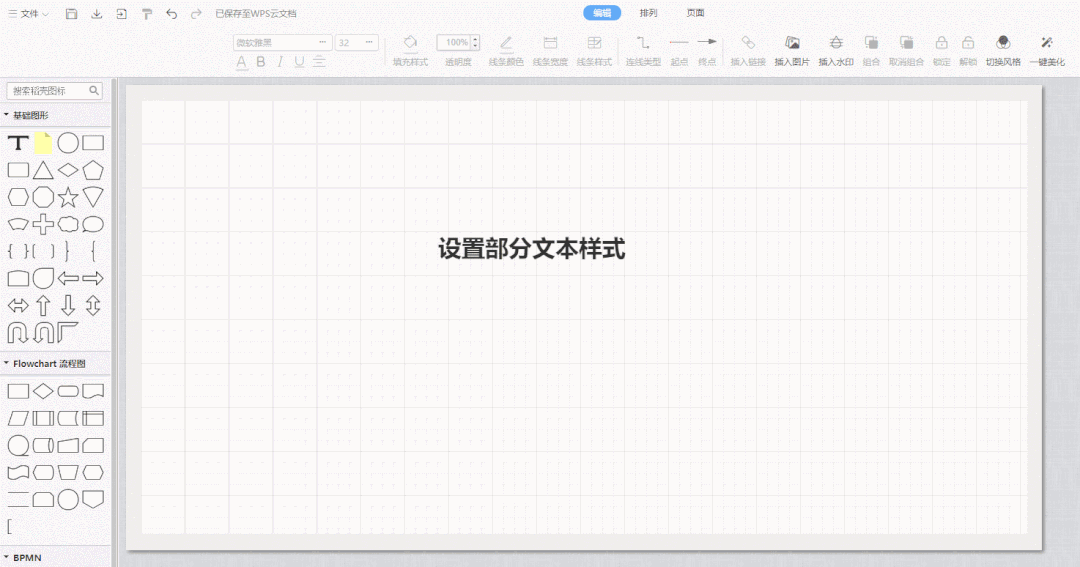Open the 填充样式 fill style tool
Image resolution: width=1080 pixels, height=567 pixels.
click(411, 50)
